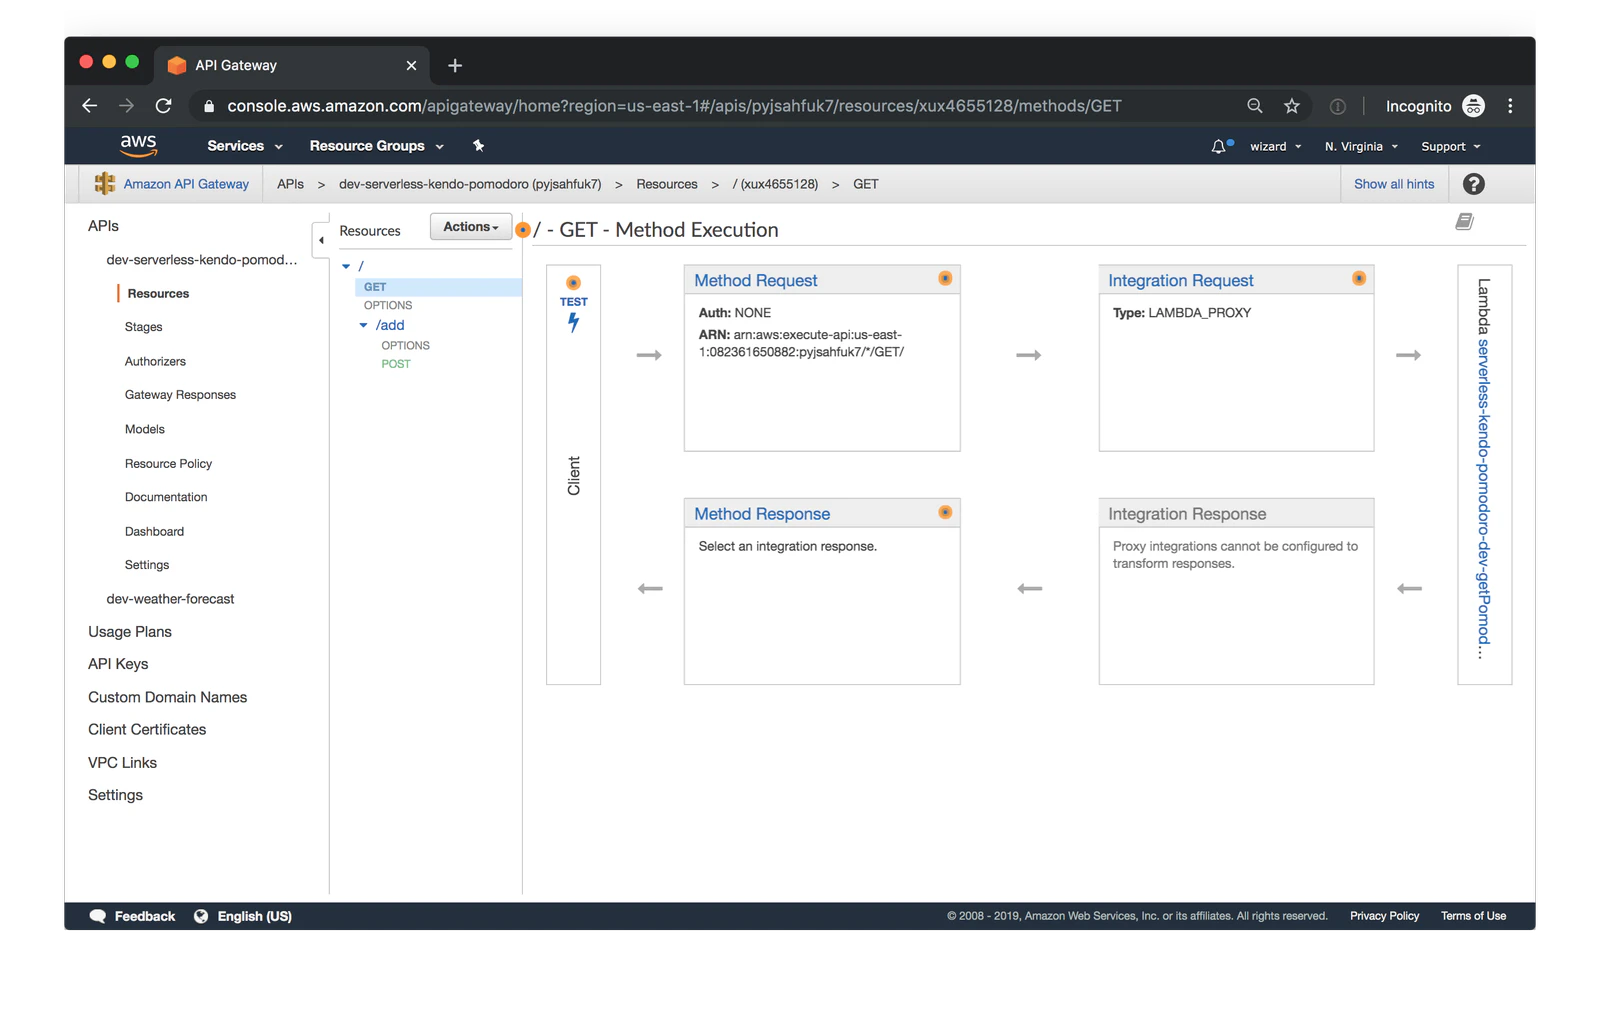Click the globe icon next to English (US)
This screenshot has height=1022, width=1600.
point(200,915)
